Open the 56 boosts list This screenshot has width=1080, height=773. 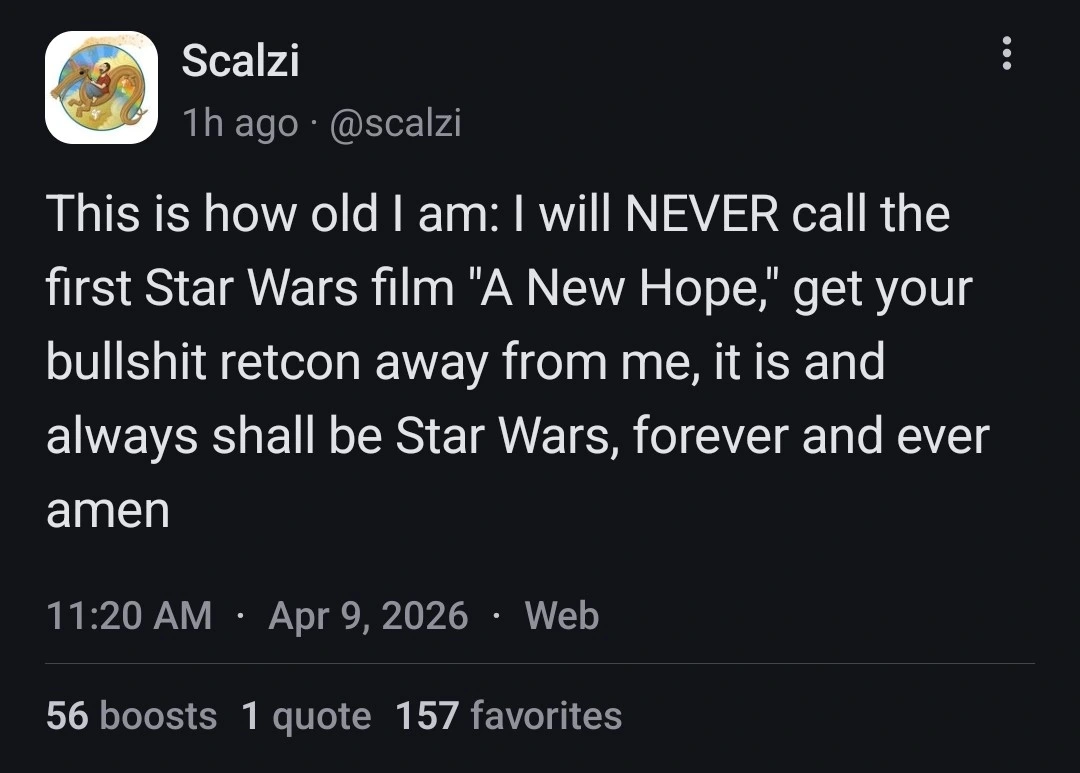tap(130, 716)
